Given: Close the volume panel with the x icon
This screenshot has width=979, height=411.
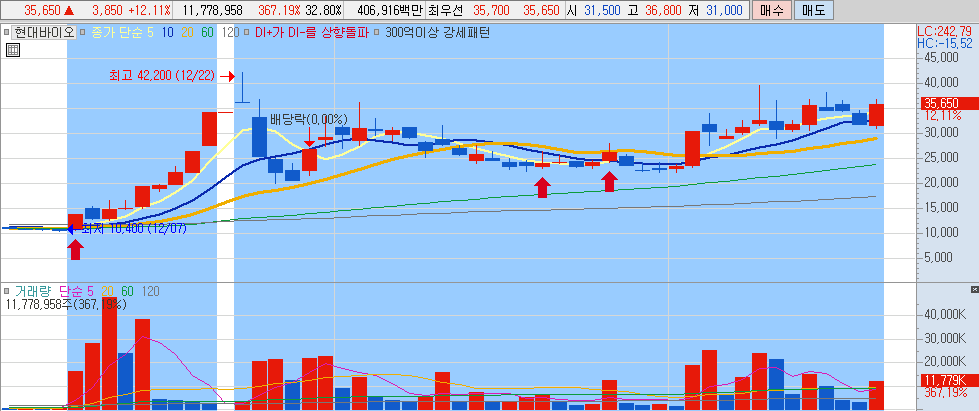Looking at the screenshot, I should point(975,290).
